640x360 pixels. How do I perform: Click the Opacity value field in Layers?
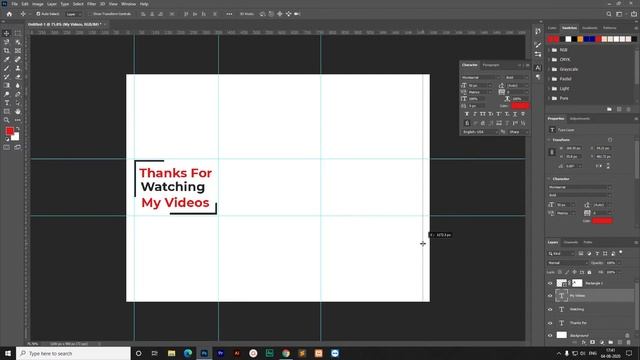[611, 263]
